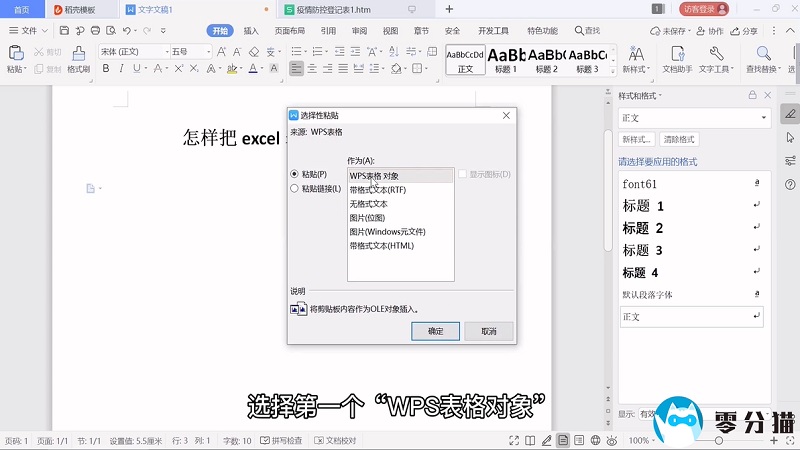Click the Paste (粘贴) icon

coord(15,53)
